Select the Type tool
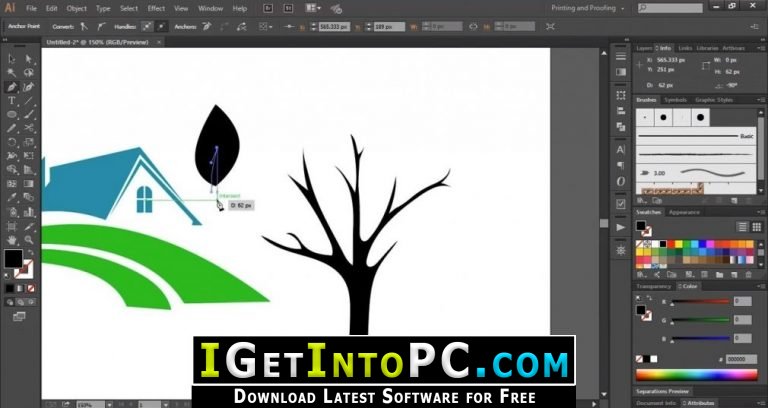The height and width of the screenshot is (408, 768). coord(11,101)
